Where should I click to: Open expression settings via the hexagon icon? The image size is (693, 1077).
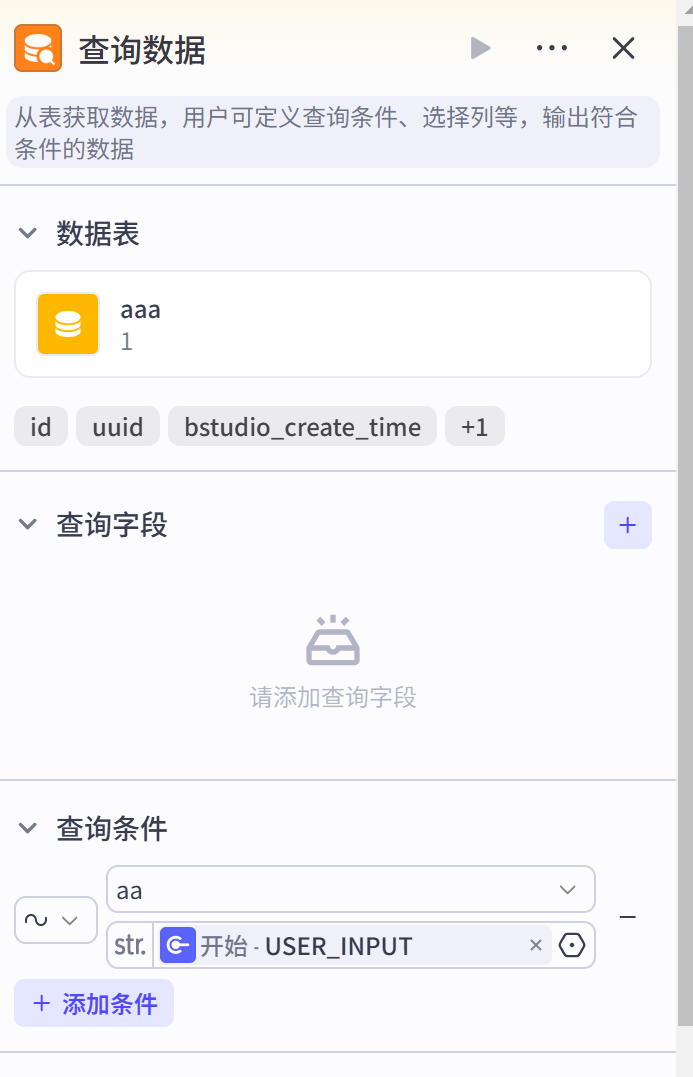[572, 944]
